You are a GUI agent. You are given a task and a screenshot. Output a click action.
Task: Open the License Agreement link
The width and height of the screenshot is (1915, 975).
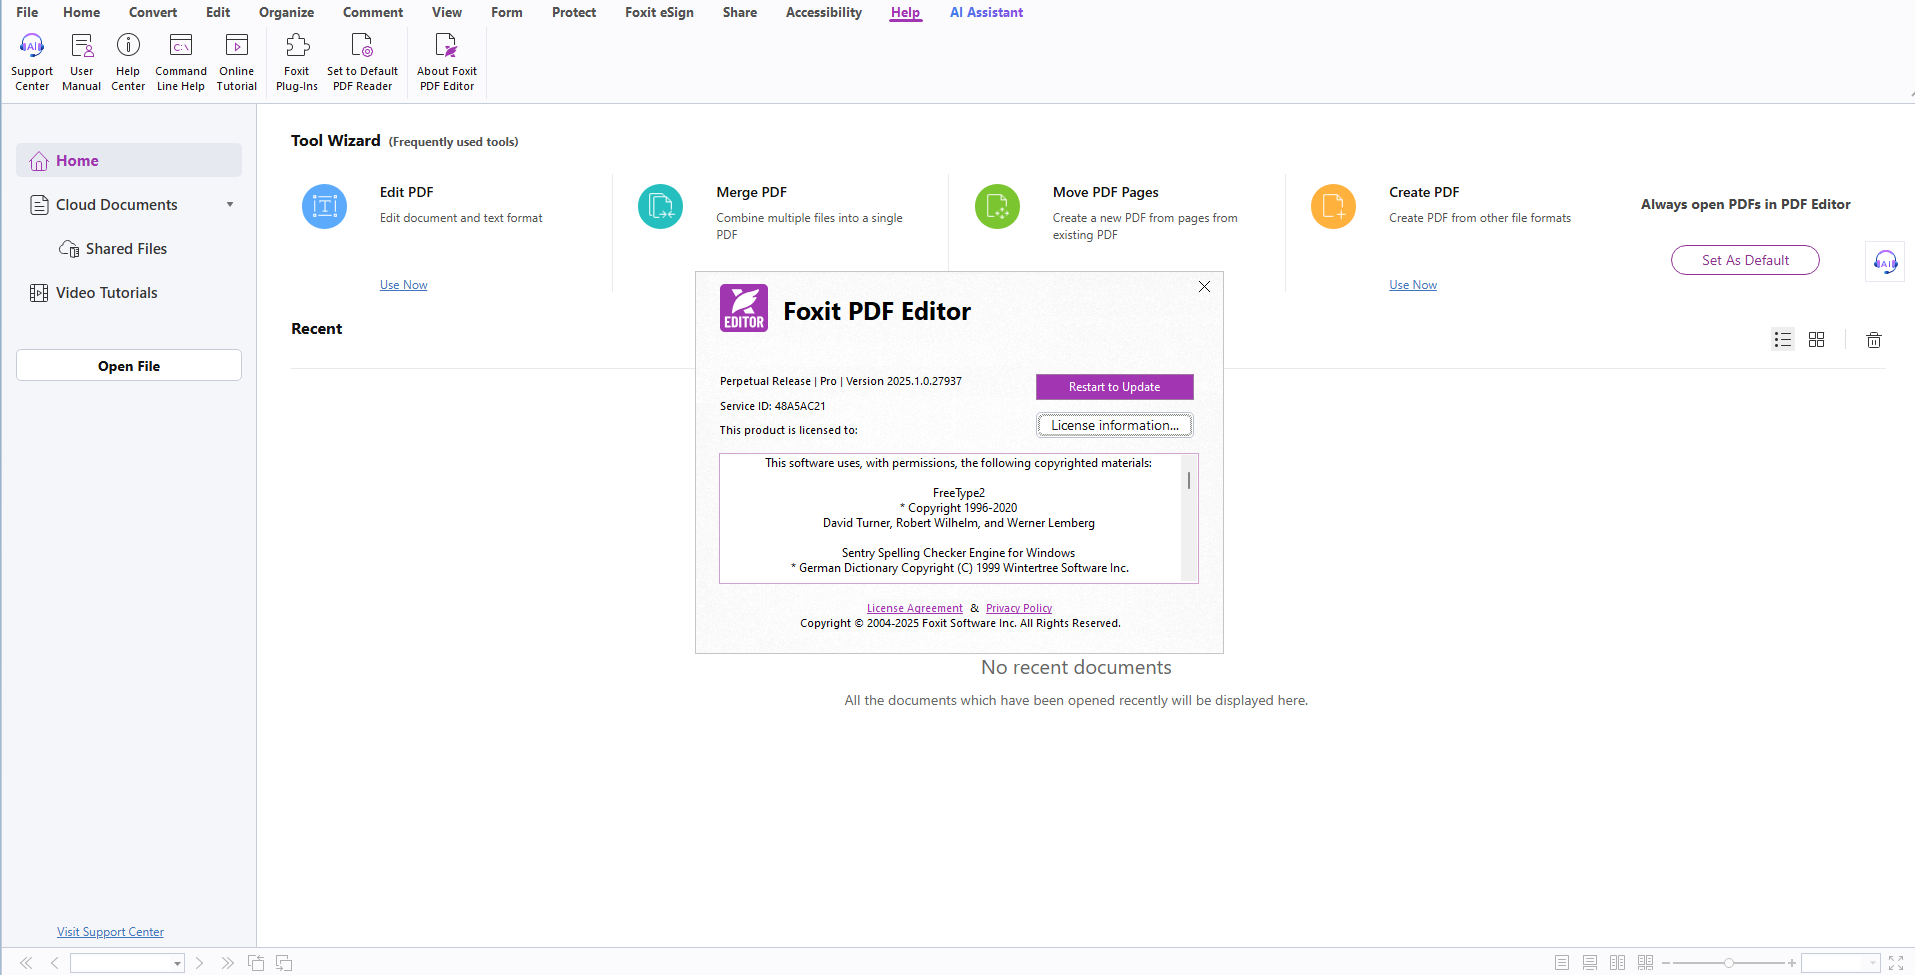[x=914, y=608]
